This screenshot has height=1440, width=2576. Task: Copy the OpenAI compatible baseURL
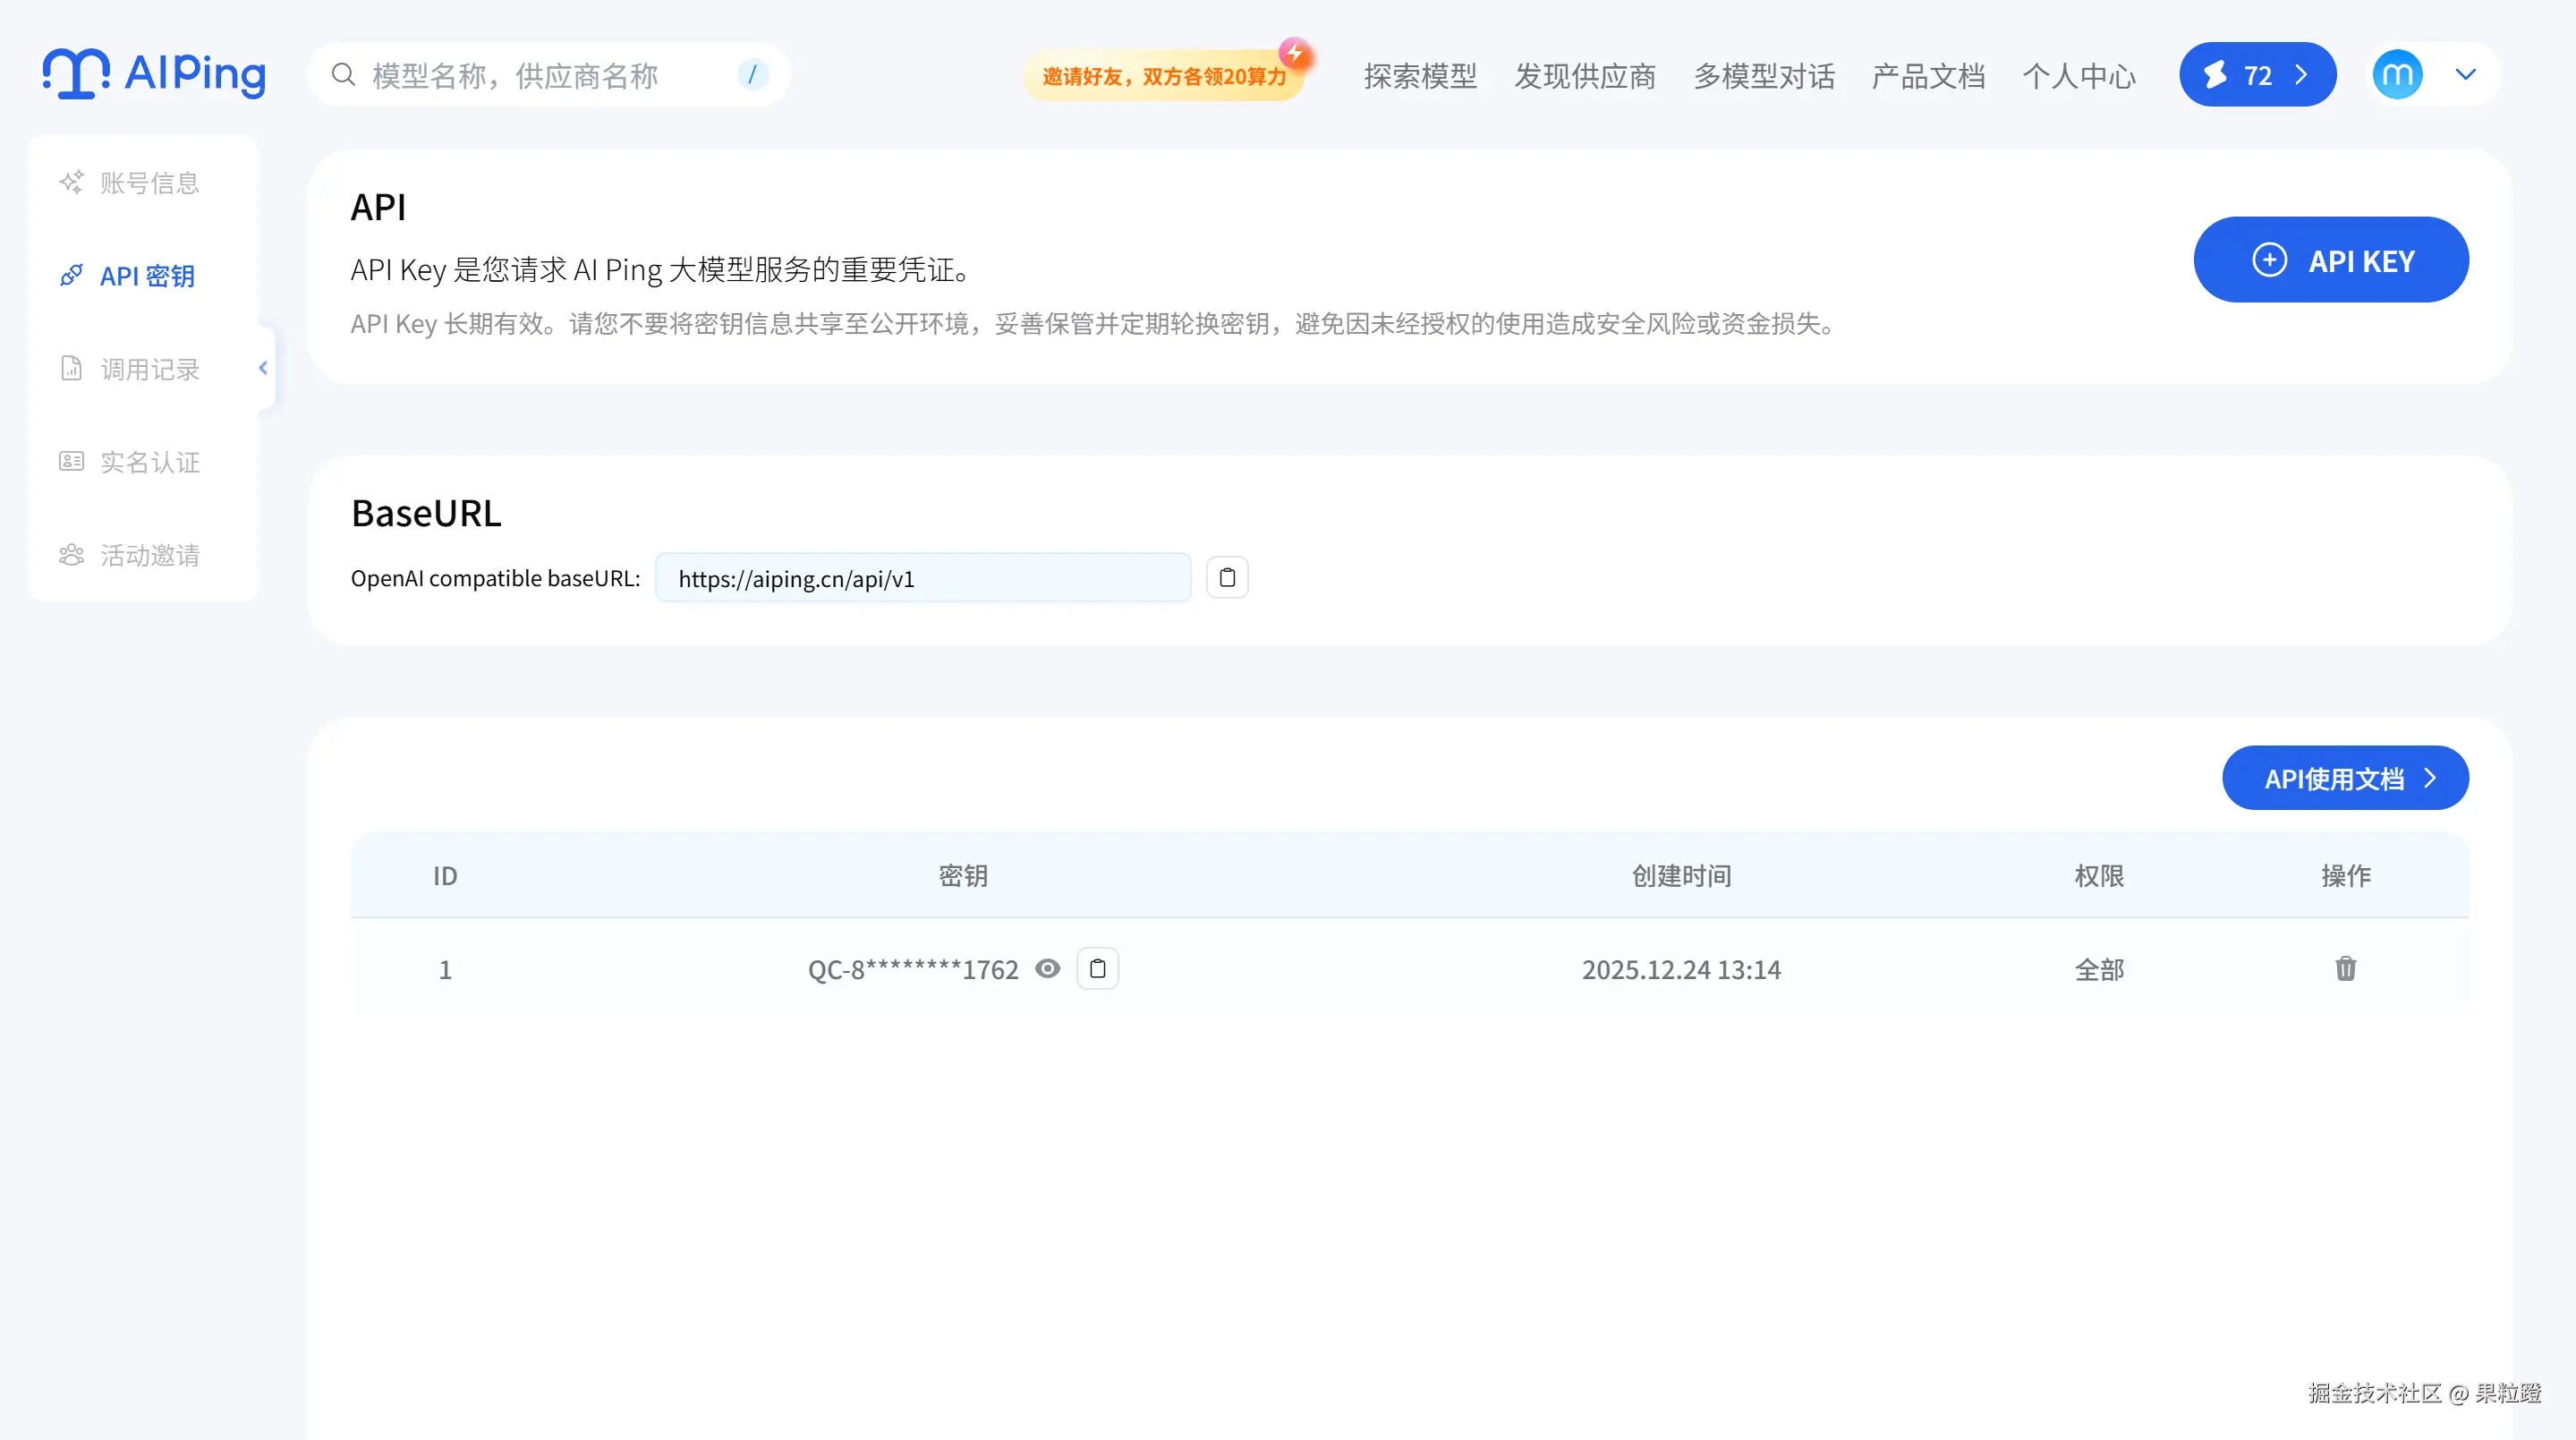click(x=1227, y=578)
